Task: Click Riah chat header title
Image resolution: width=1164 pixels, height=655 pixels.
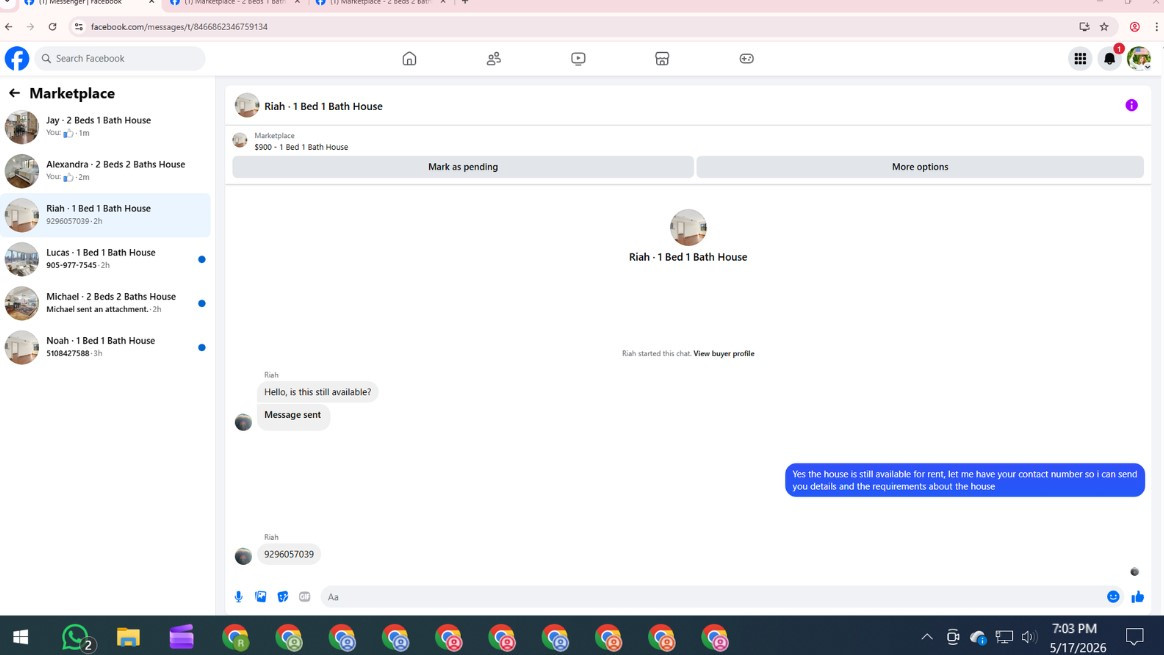Action: click(324, 106)
